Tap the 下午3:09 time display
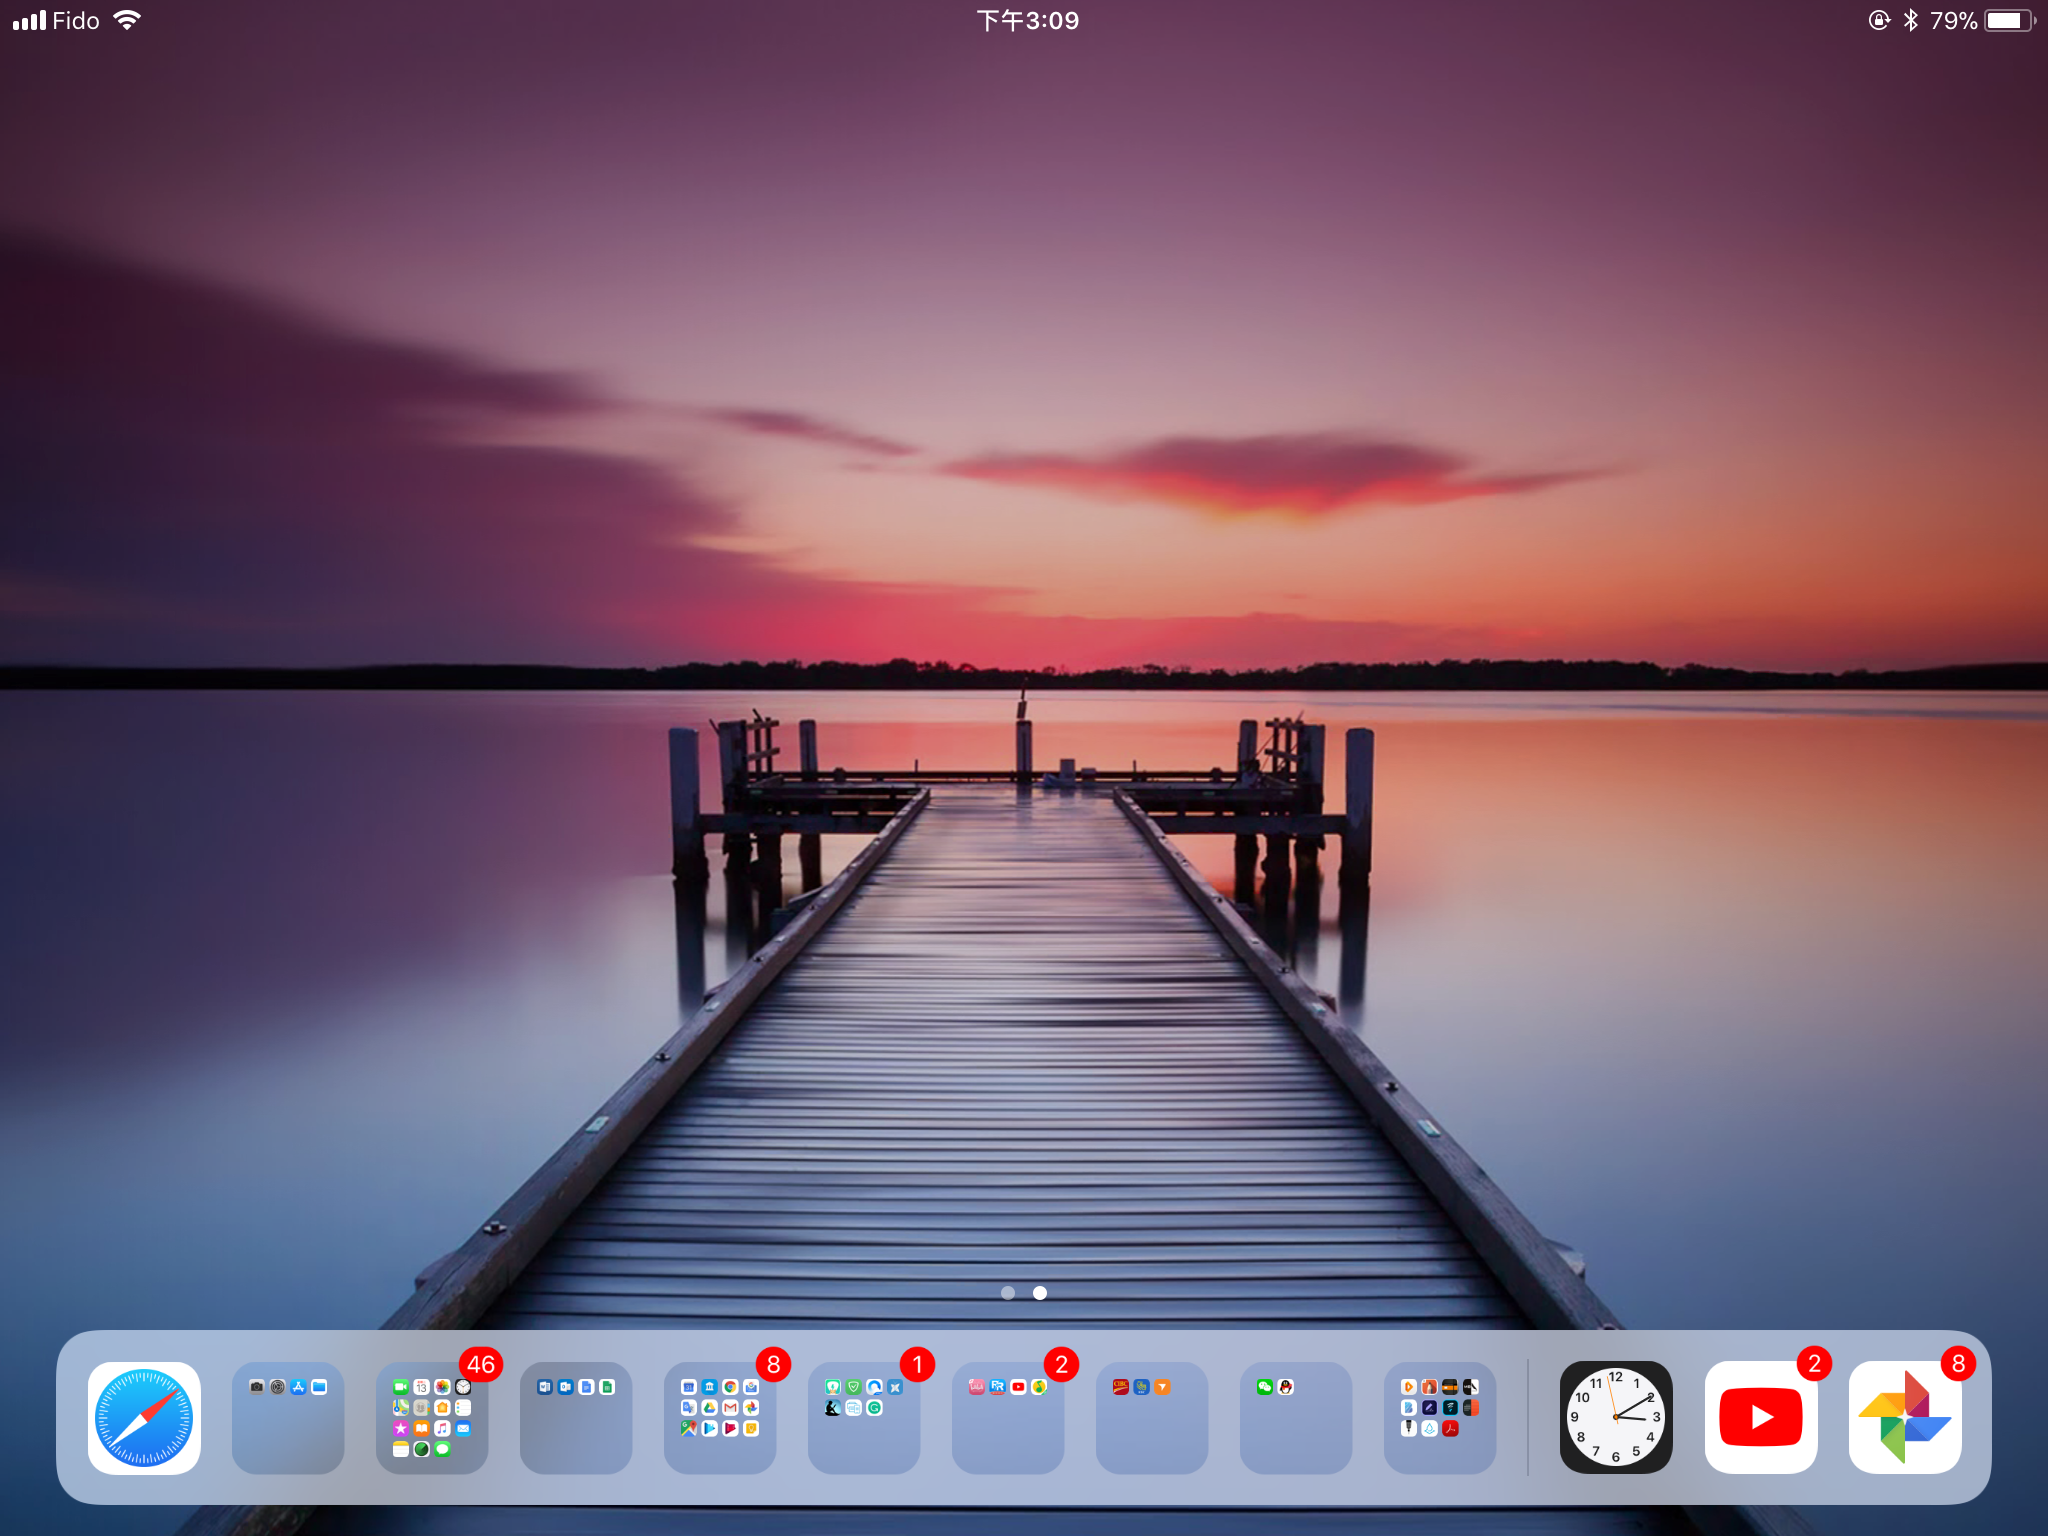Image resolution: width=2048 pixels, height=1536 pixels. [x=1027, y=21]
